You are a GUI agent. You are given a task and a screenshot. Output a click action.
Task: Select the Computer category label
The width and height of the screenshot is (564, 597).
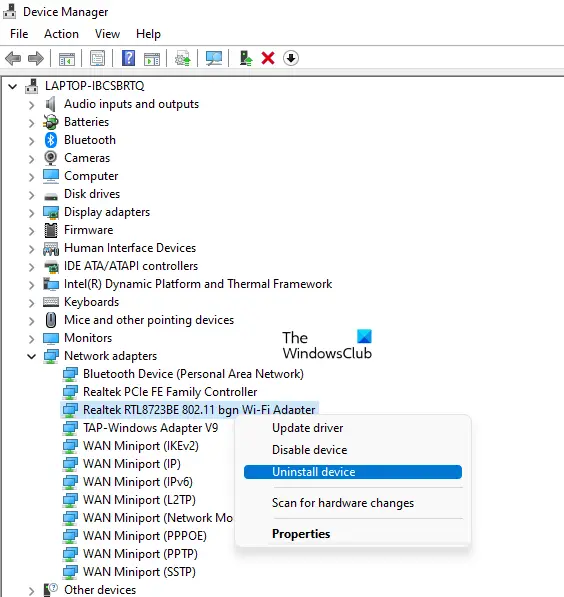[x=91, y=176]
